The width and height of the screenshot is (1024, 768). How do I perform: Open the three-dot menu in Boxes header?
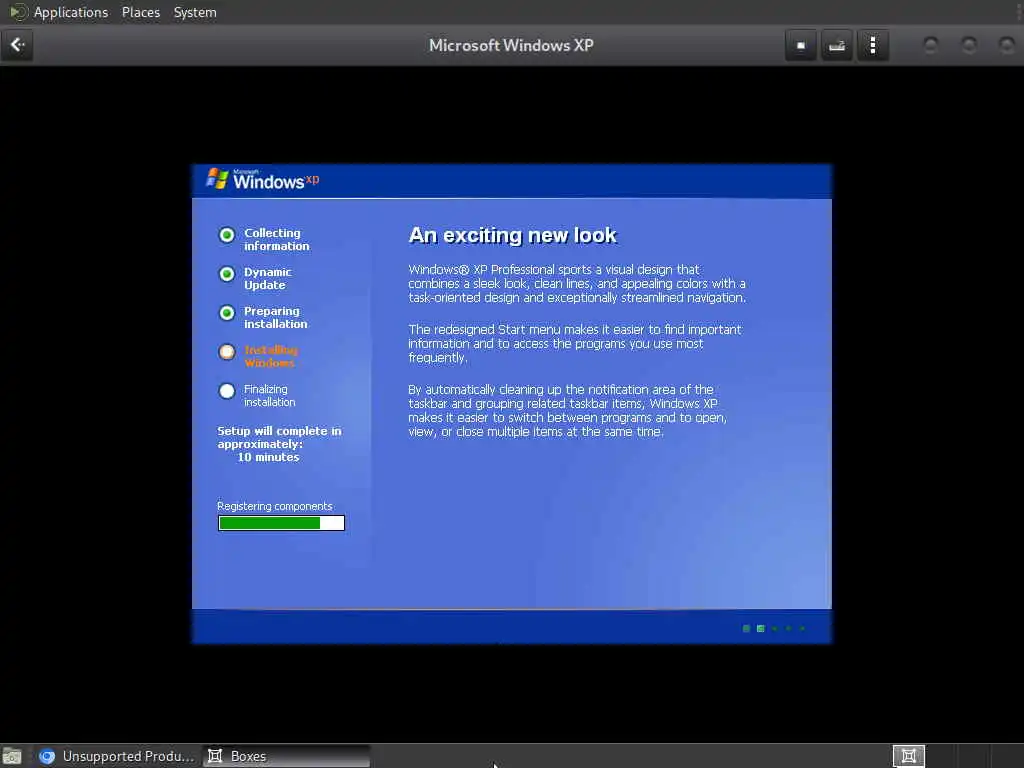pyautogui.click(x=872, y=45)
